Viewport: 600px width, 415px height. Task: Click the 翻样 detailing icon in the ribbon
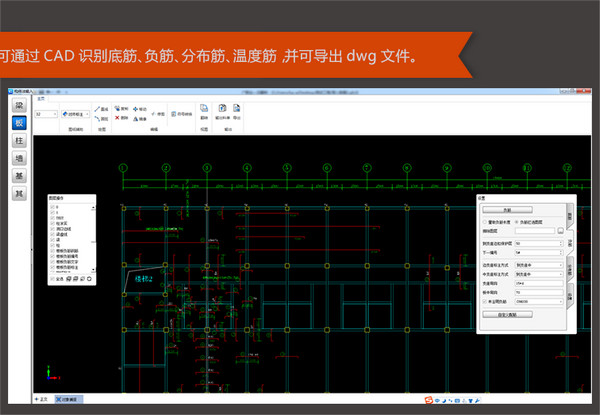[204, 111]
